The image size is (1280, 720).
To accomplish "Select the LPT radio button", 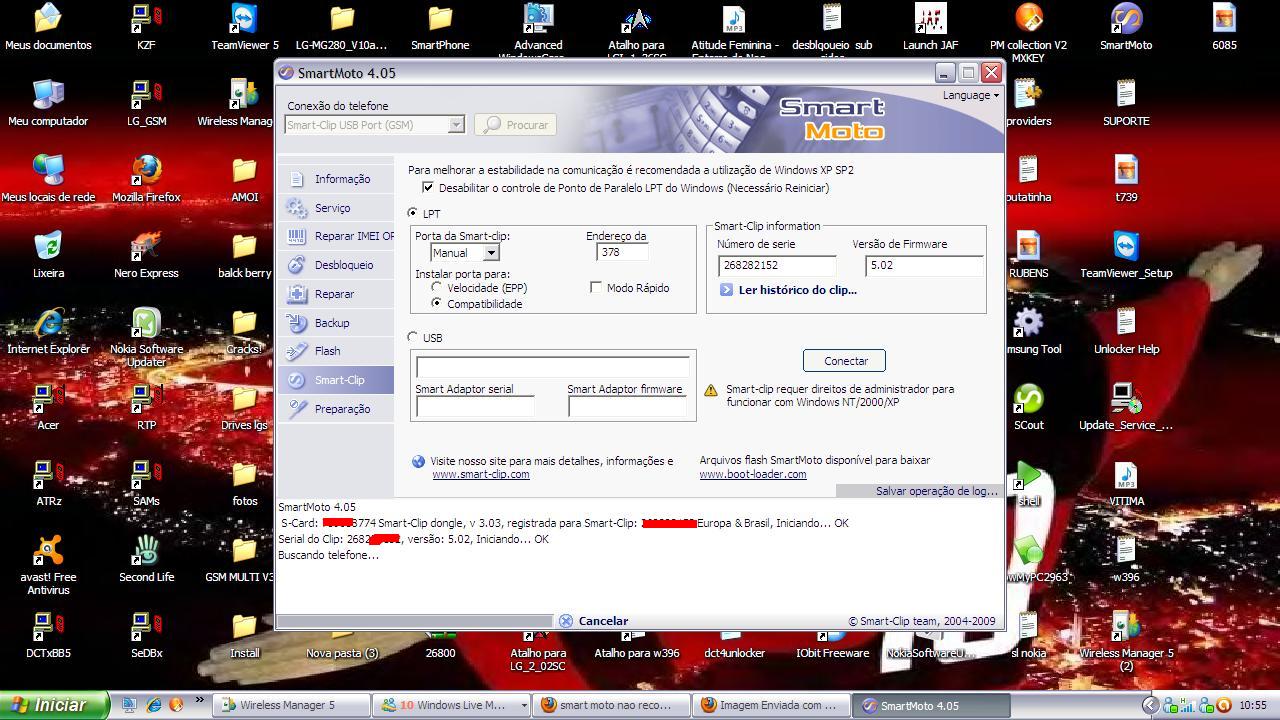I will point(413,213).
